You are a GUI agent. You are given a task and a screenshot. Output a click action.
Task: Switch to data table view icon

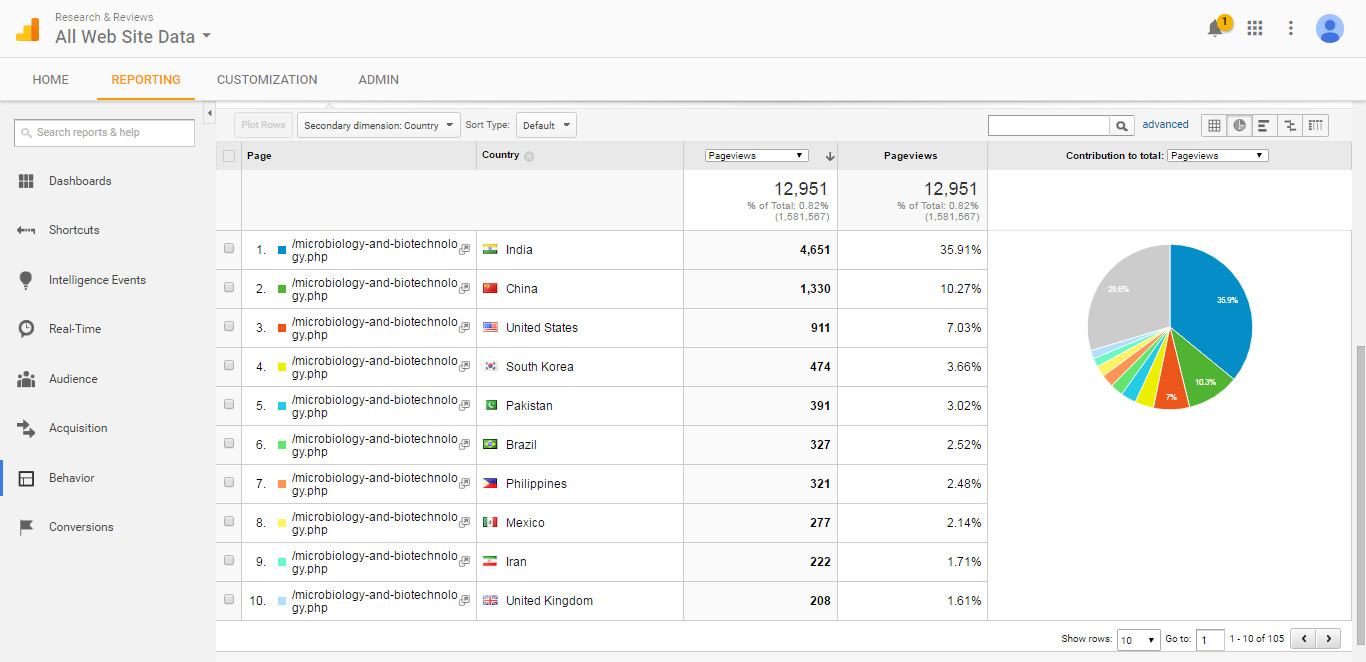tap(1214, 125)
